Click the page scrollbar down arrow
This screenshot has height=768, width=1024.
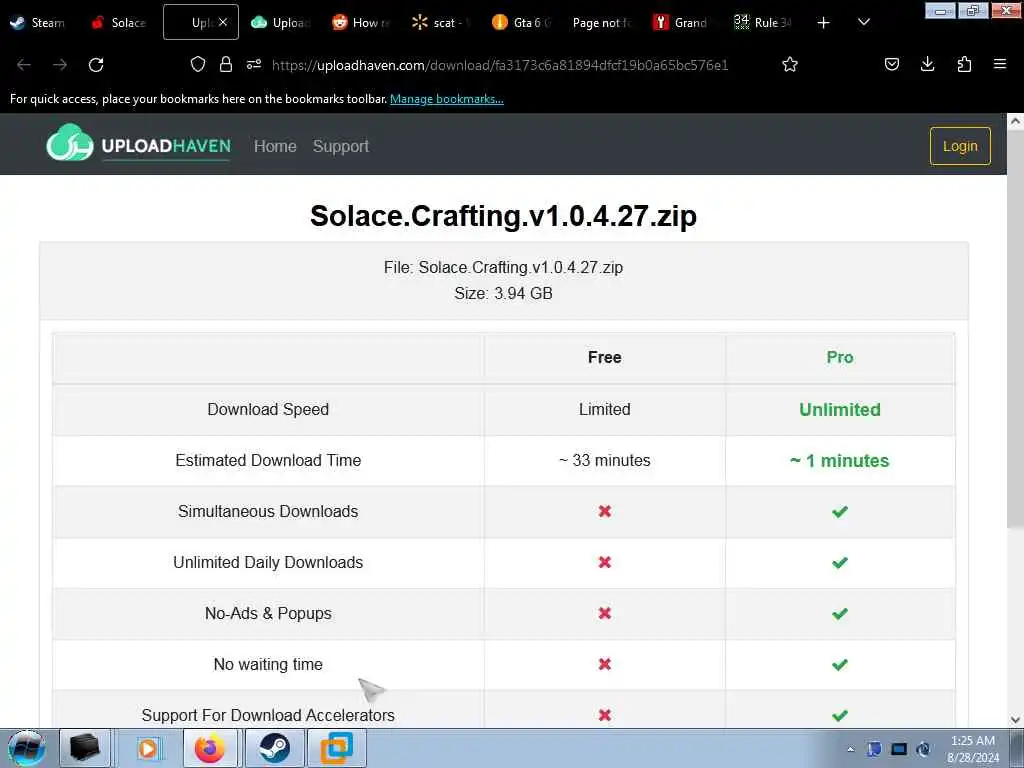pyautogui.click(x=1015, y=720)
